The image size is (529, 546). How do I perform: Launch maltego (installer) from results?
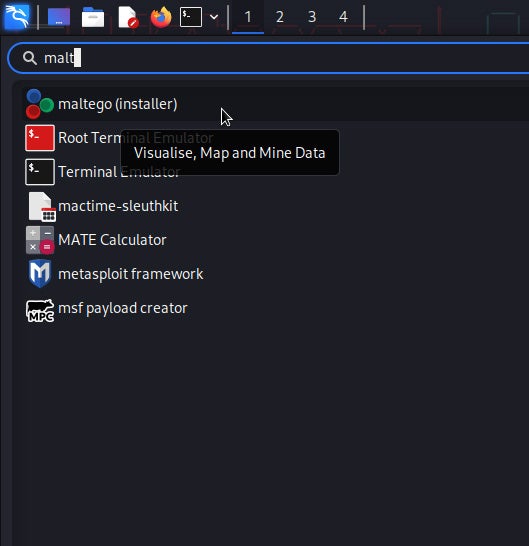click(x=276, y=104)
